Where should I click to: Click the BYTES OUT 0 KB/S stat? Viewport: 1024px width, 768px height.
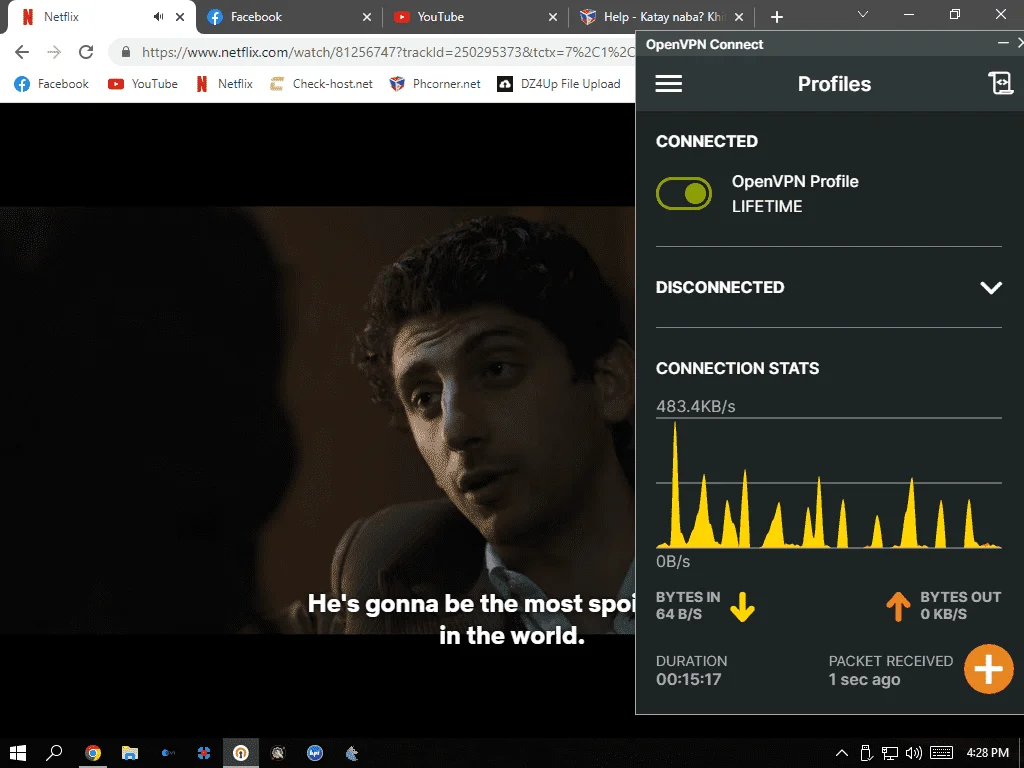tap(944, 605)
